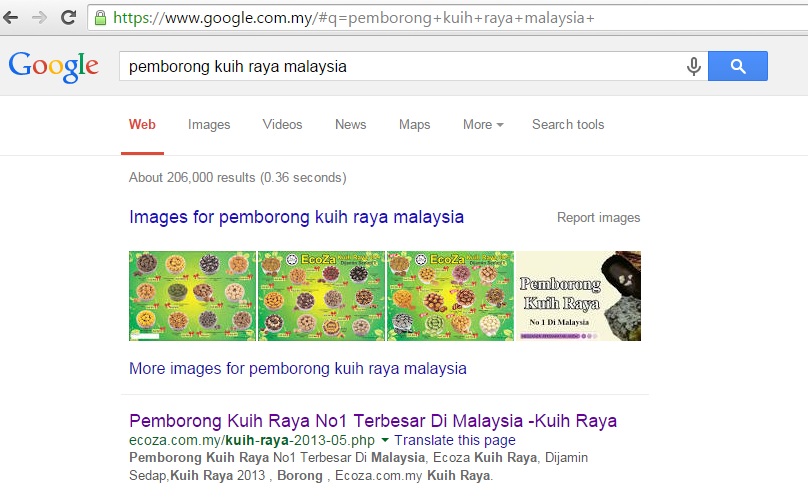Reload the page with the refresh icon
This screenshot has width=808, height=500.
pos(69,18)
